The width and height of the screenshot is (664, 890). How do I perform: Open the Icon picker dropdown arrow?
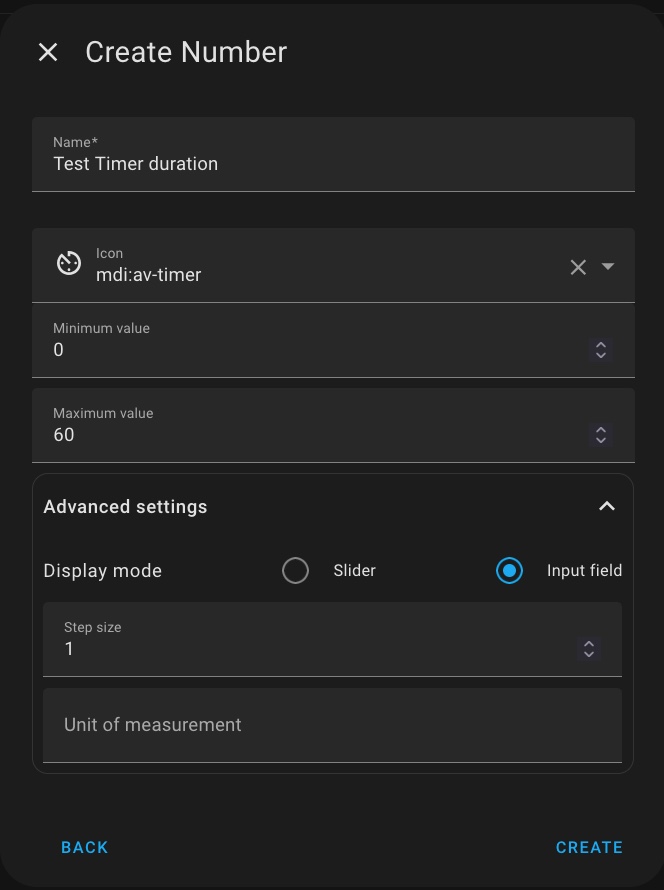click(608, 266)
